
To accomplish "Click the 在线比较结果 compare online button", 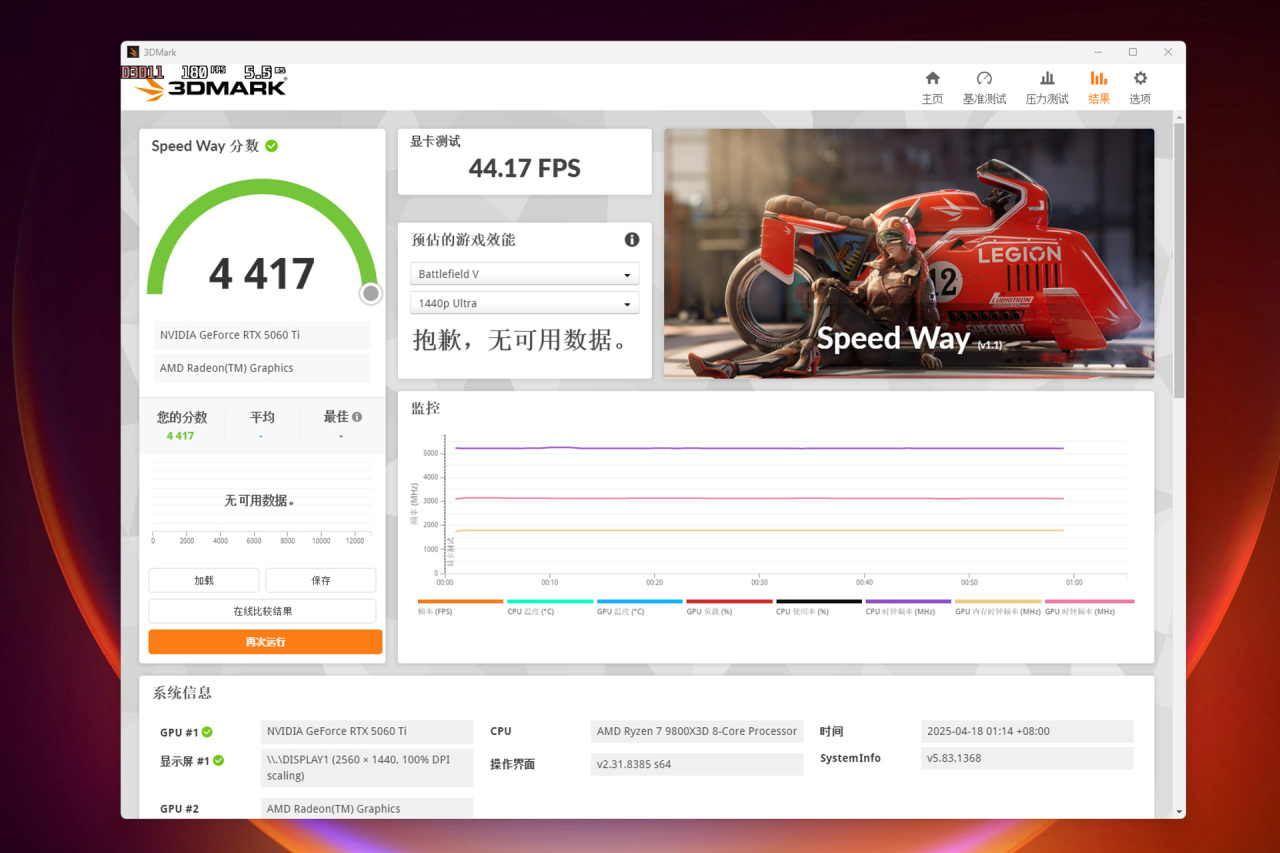I will [x=263, y=611].
